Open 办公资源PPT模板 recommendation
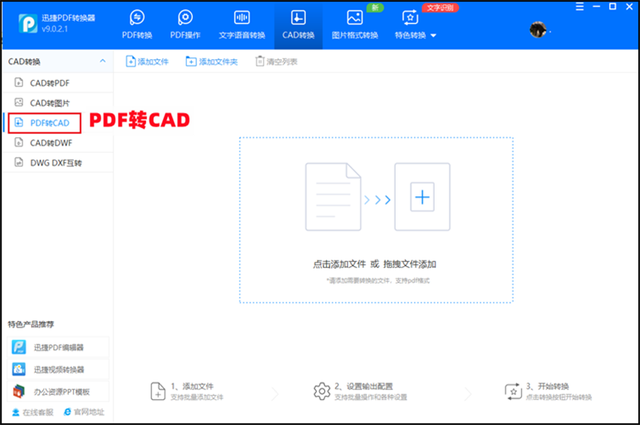 point(58,392)
